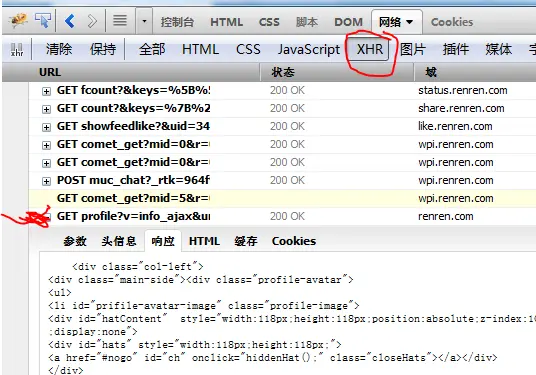Expand the POST muc_chat request row
This screenshot has height=375, width=536.
[46, 181]
